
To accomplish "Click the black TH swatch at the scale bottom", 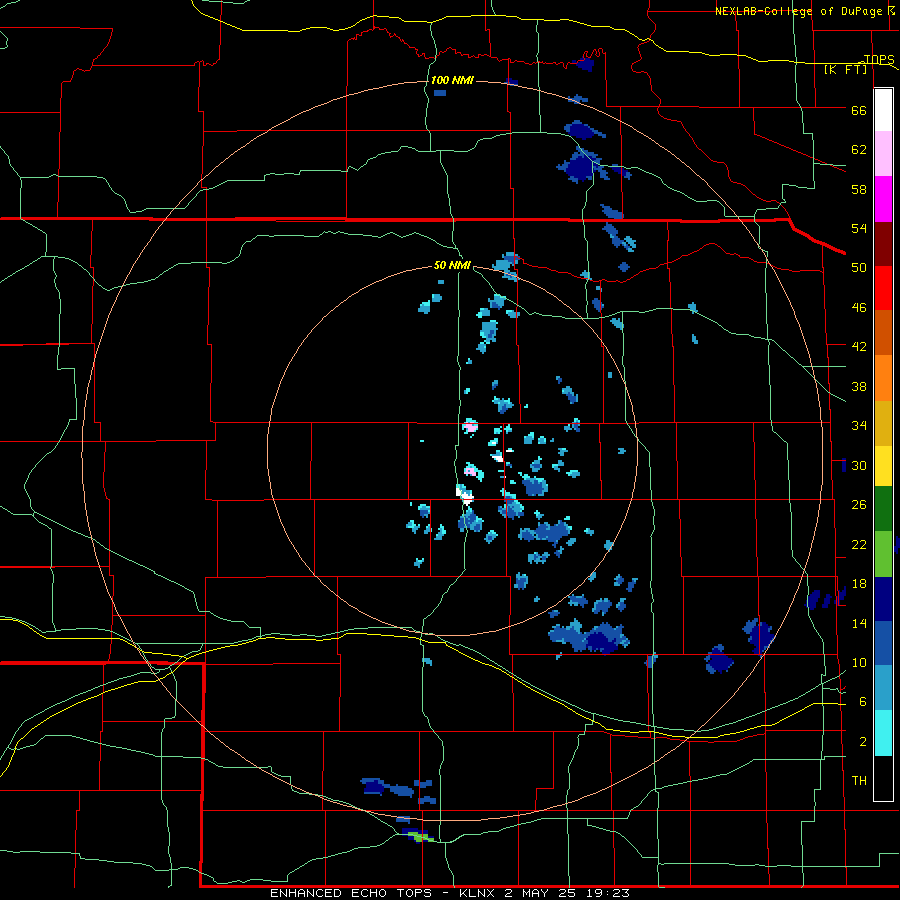I will point(883,778).
